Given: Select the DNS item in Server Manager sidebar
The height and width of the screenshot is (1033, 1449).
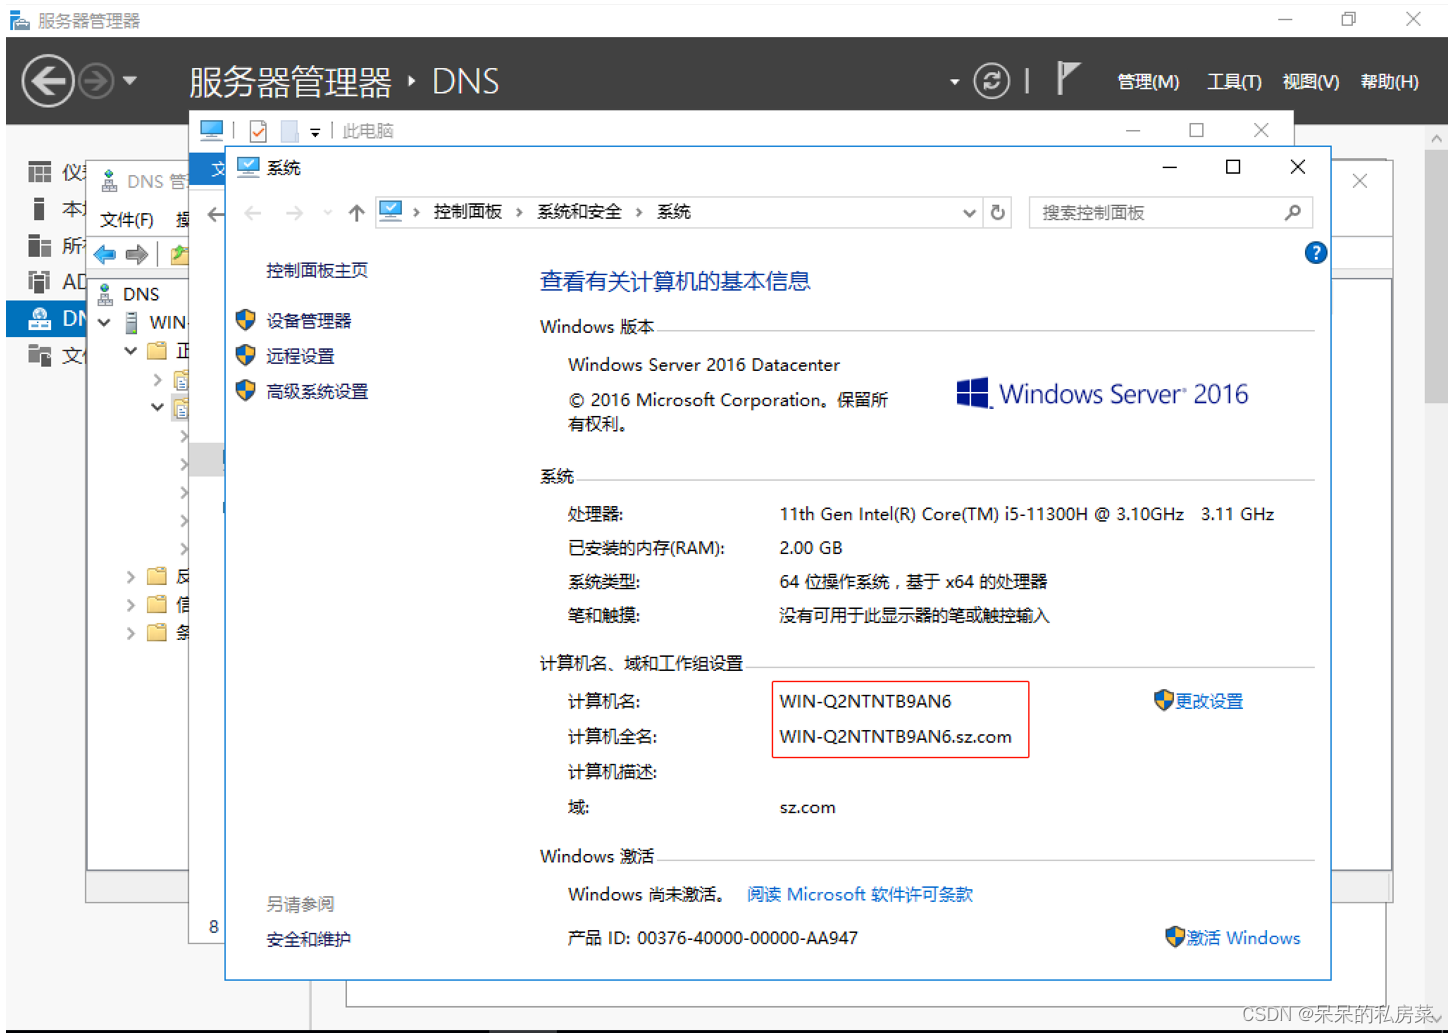Looking at the screenshot, I should point(48,318).
